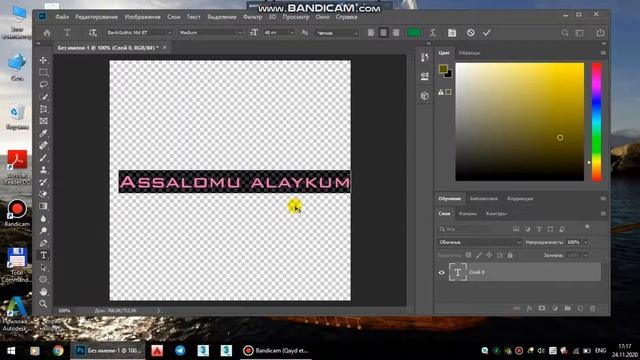Open the search icon in options bar
Screen dimensions: 640x360
click(564, 33)
